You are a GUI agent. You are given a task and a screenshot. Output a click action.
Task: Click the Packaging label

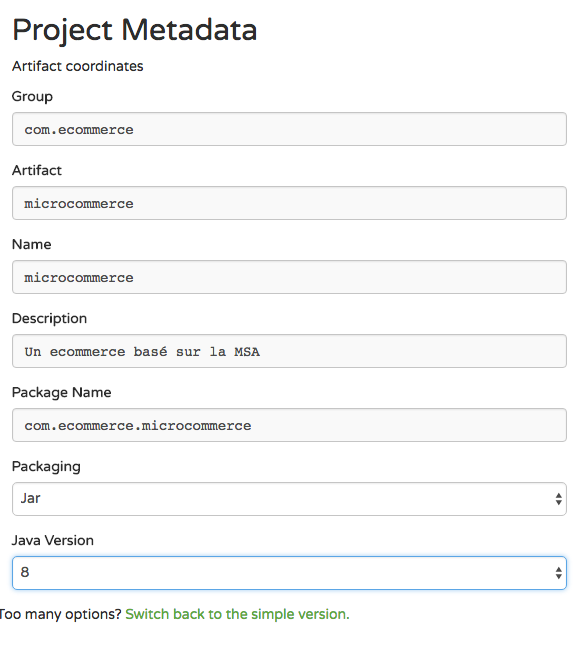(x=46, y=467)
